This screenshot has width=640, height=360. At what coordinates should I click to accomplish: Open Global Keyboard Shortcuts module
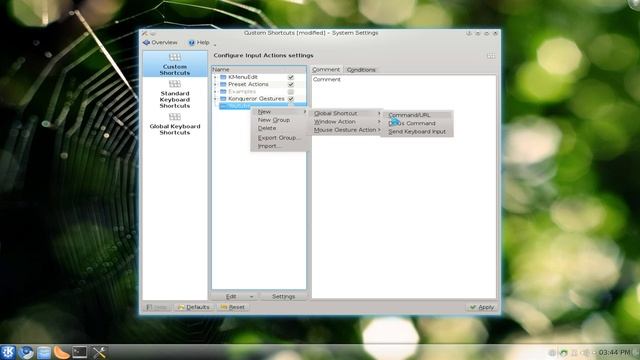pos(175,124)
